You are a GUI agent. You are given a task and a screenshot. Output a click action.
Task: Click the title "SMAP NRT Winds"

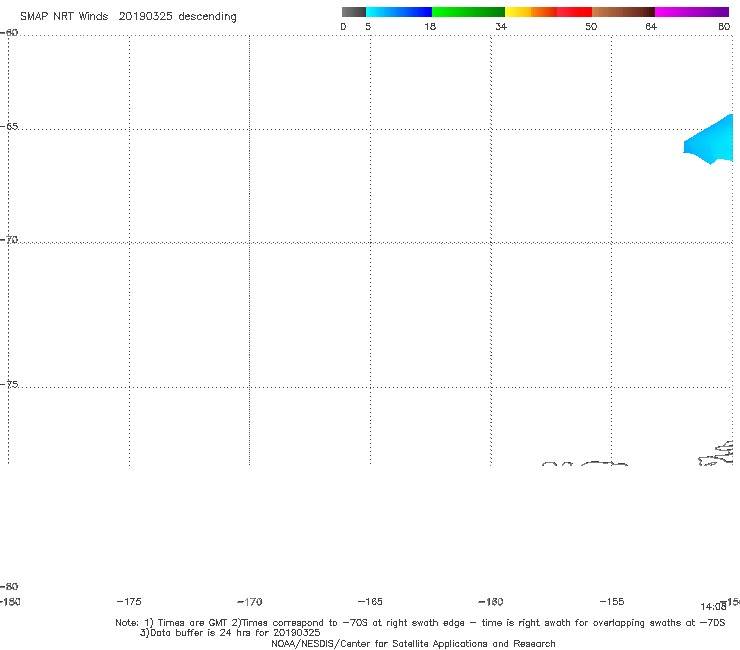64,17
